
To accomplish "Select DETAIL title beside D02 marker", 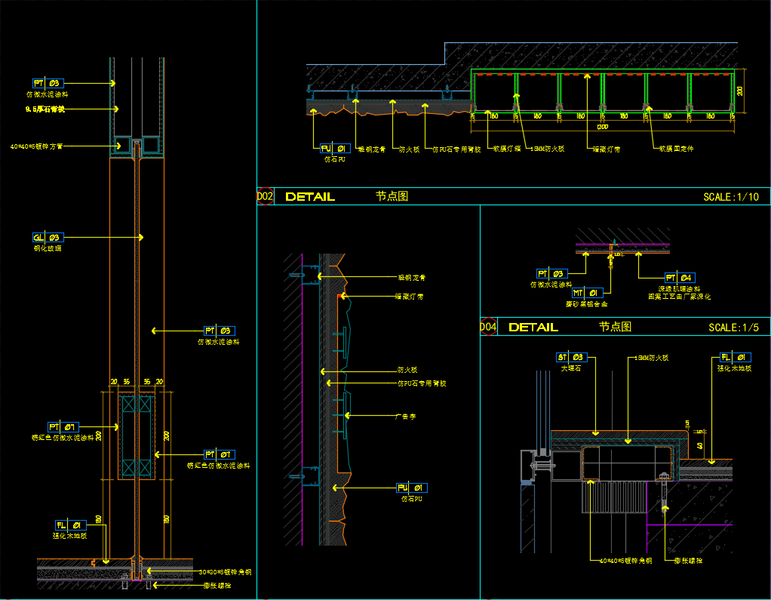I will coord(310,197).
